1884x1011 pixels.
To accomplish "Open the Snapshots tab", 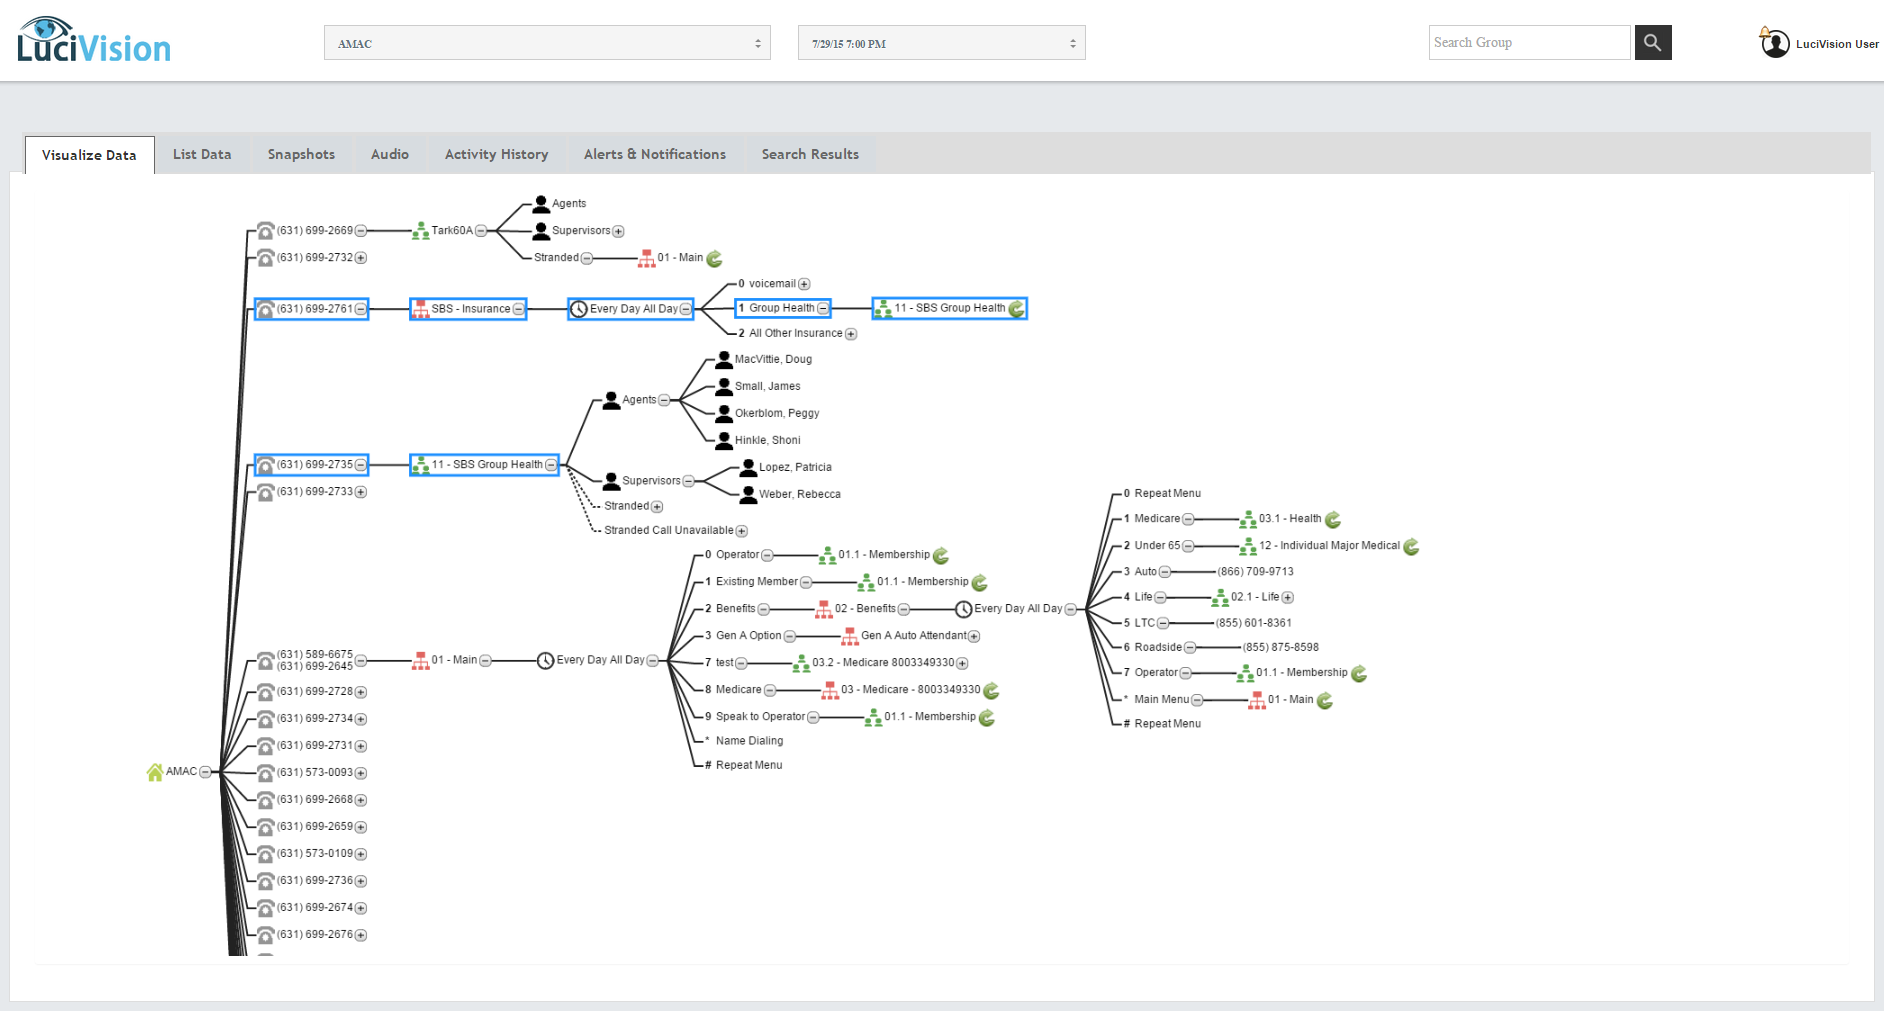I will pyautogui.click(x=301, y=154).
